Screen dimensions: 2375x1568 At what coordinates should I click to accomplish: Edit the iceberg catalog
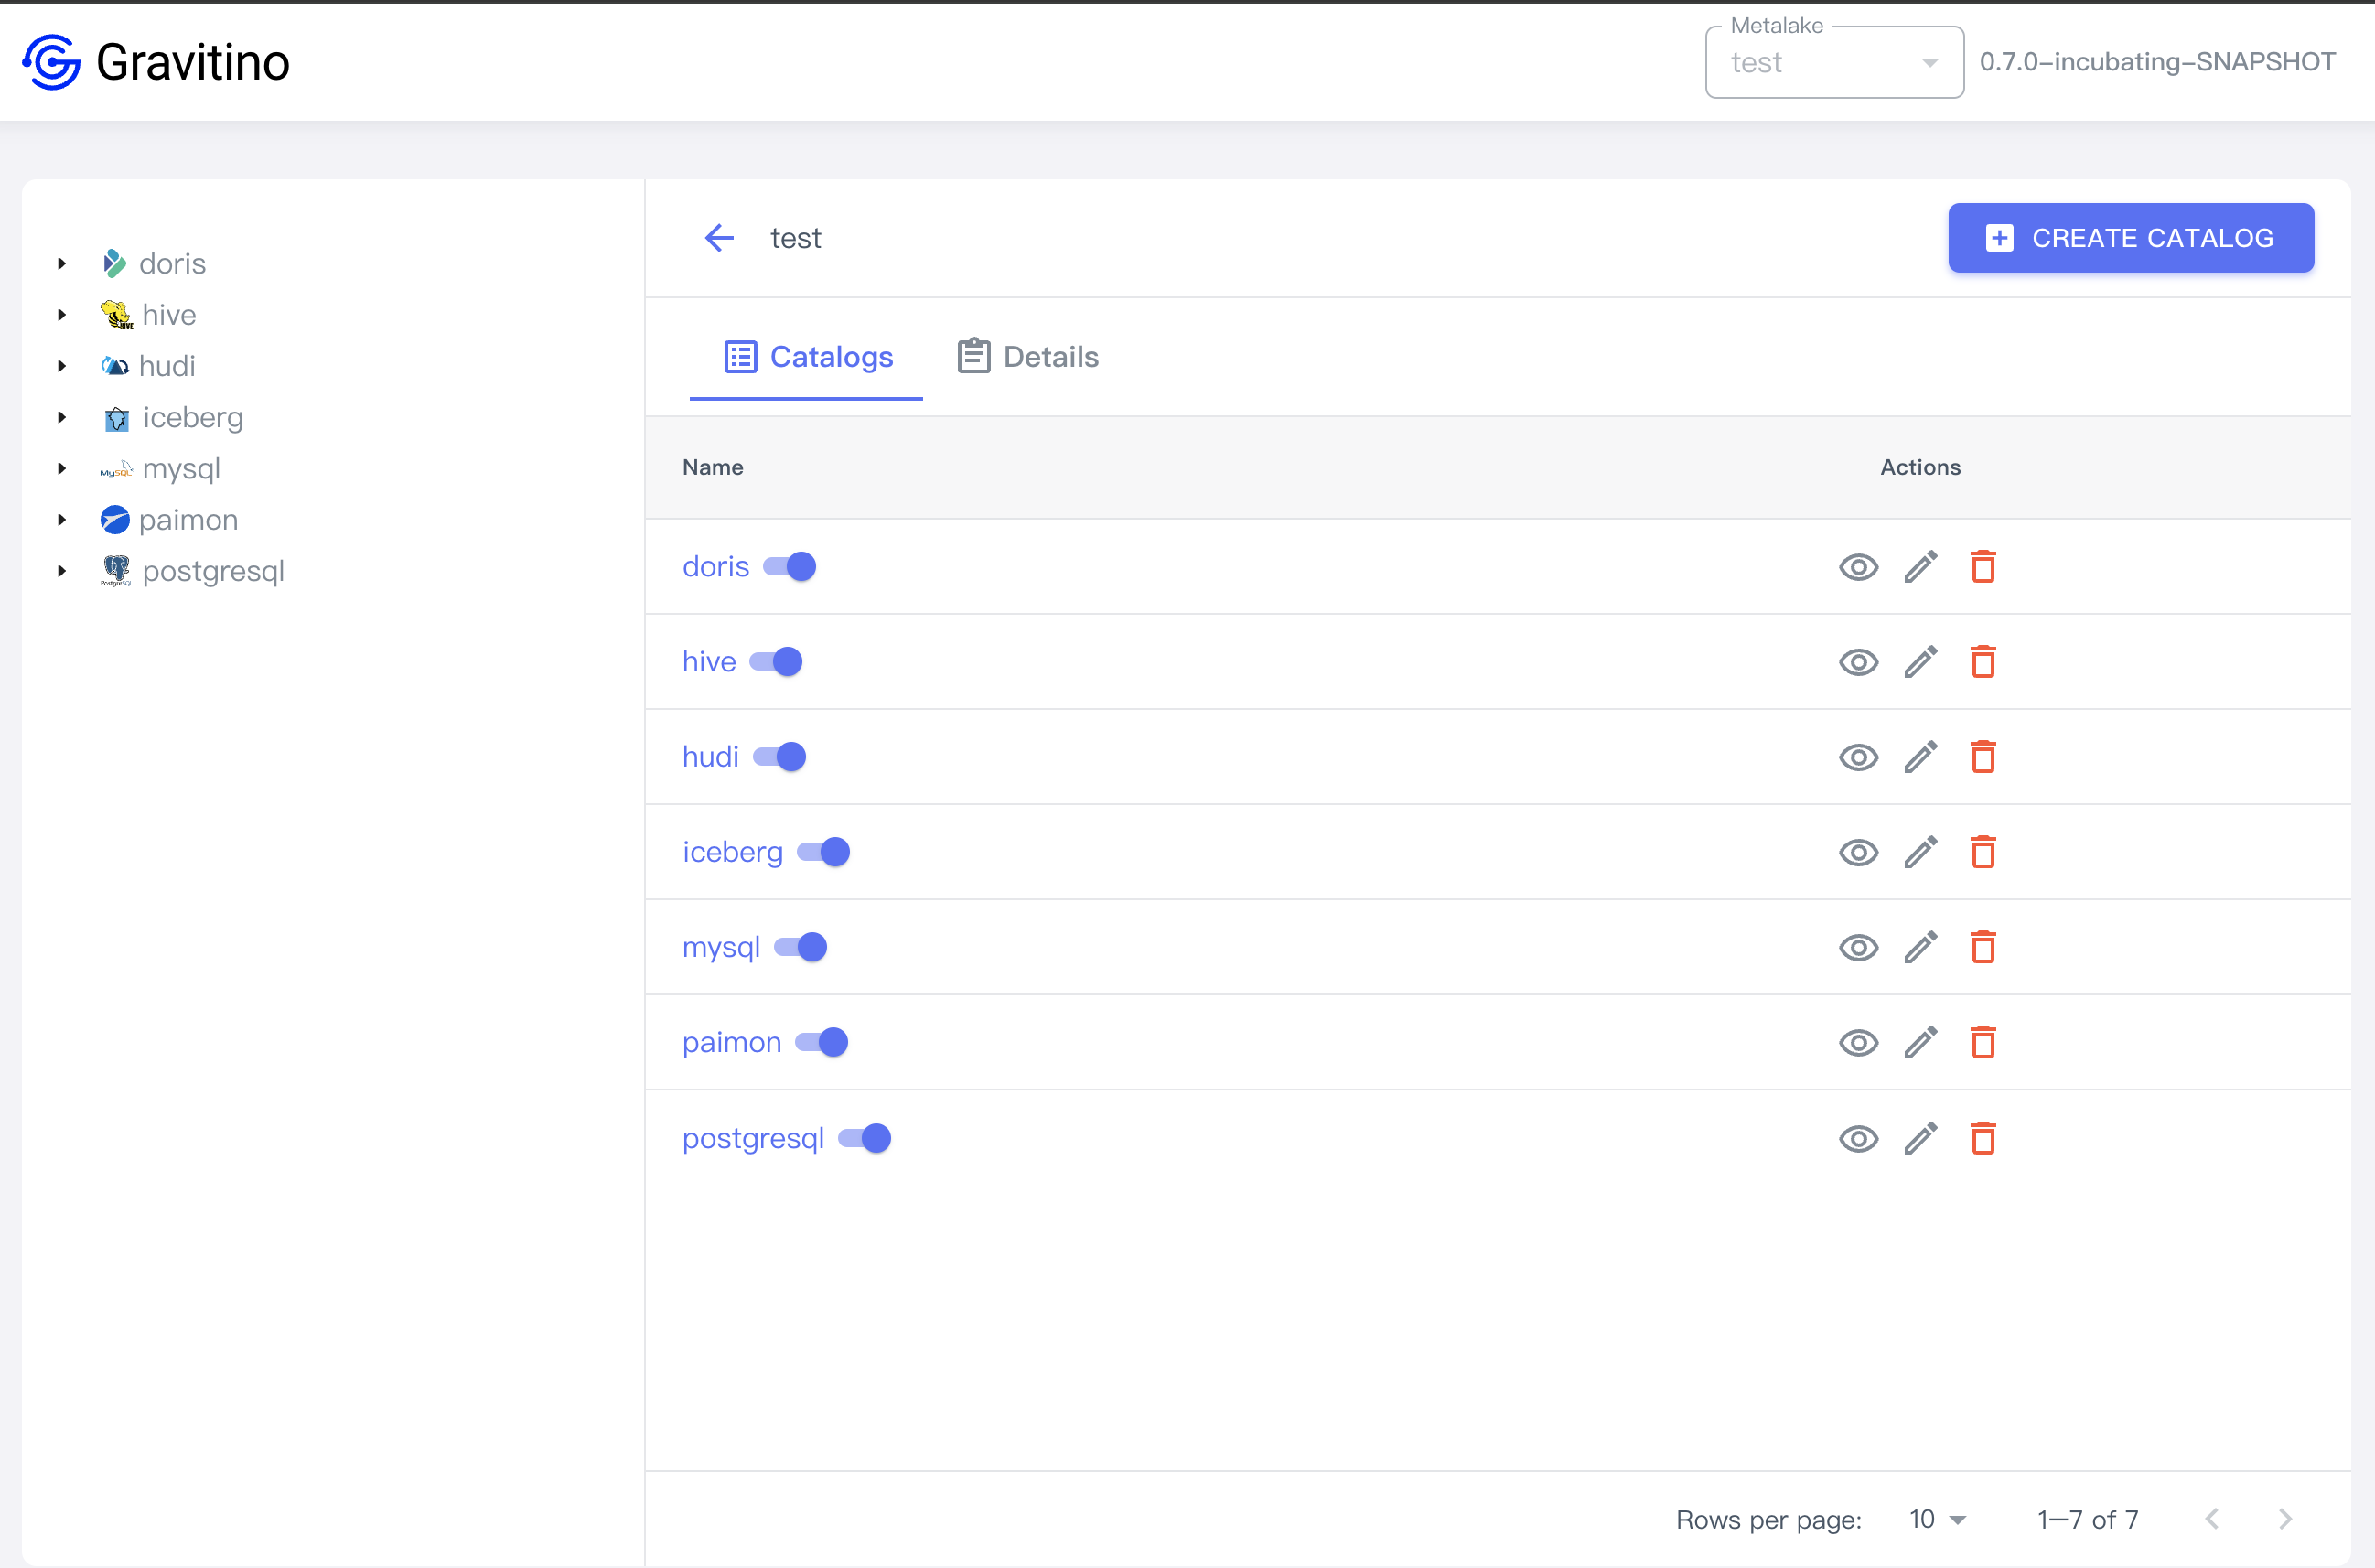[x=1920, y=852]
